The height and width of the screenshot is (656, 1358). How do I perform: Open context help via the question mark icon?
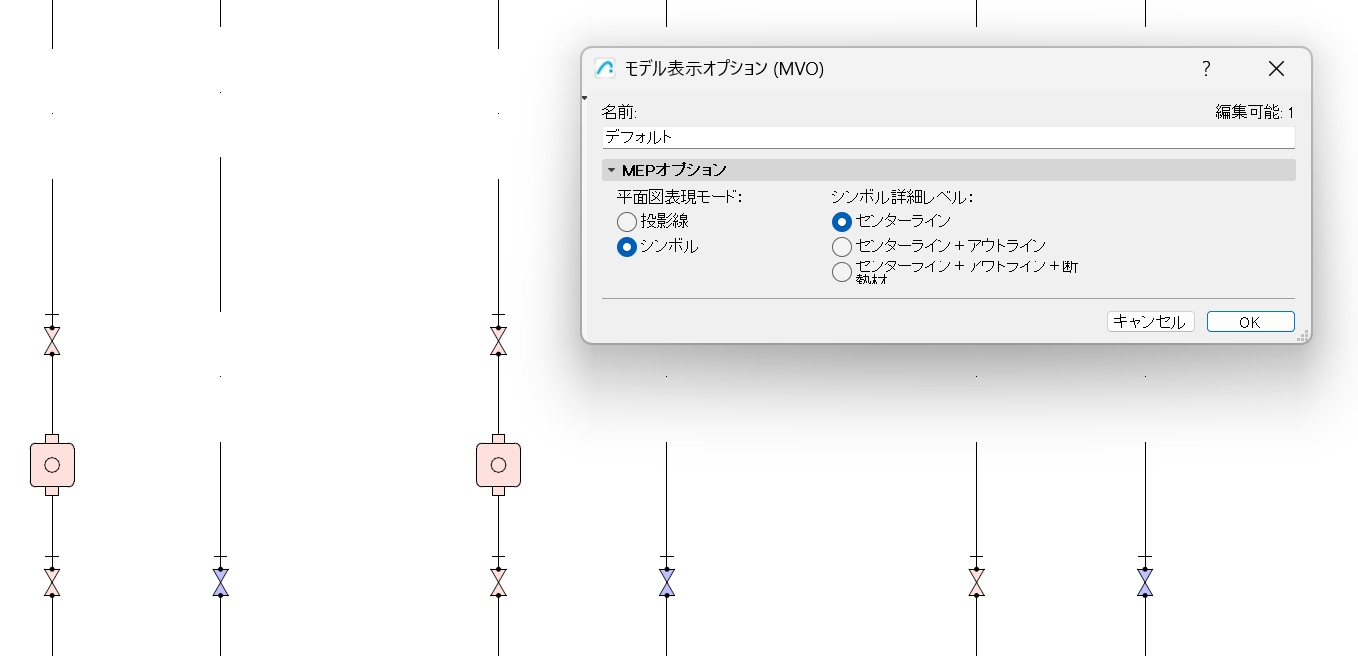[1206, 69]
